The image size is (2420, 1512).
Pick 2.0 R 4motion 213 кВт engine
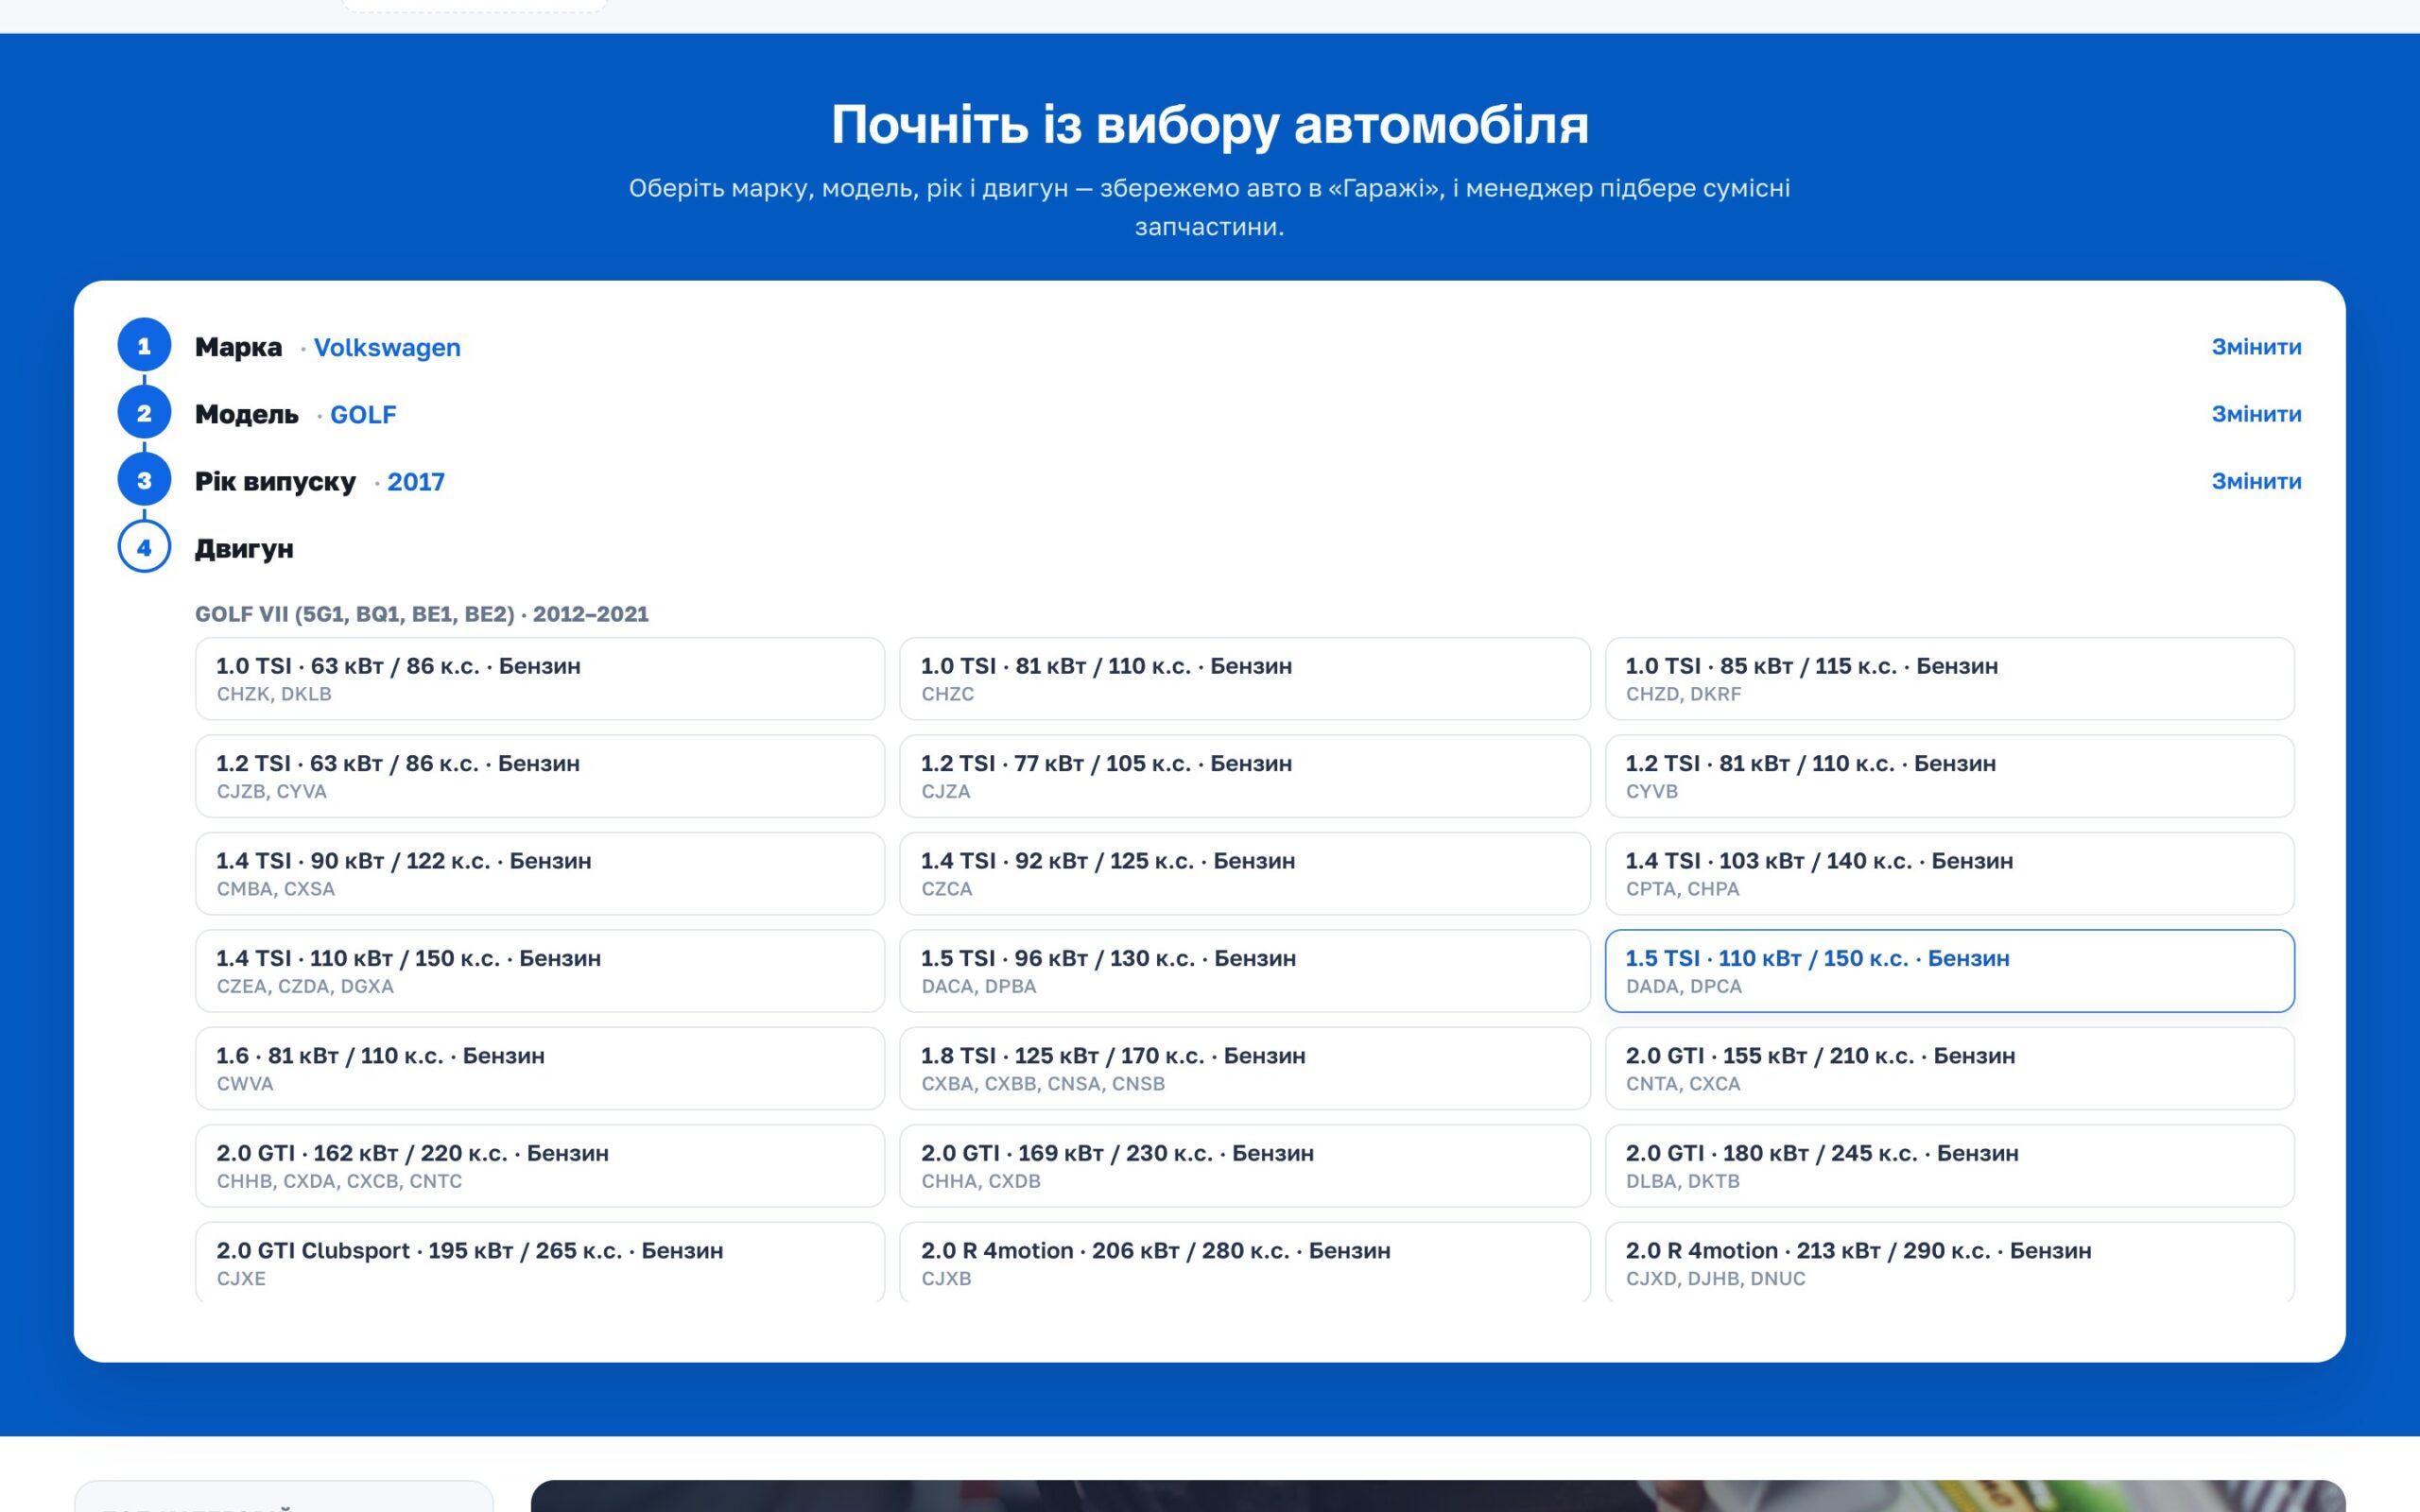(1949, 1262)
